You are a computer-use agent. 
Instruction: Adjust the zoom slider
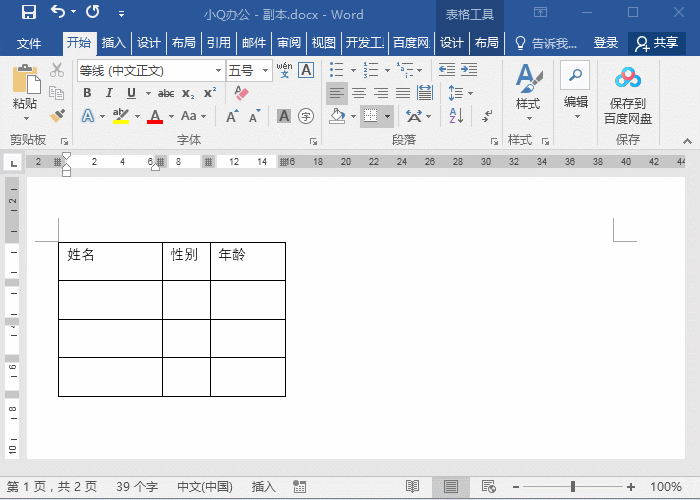coord(573,486)
